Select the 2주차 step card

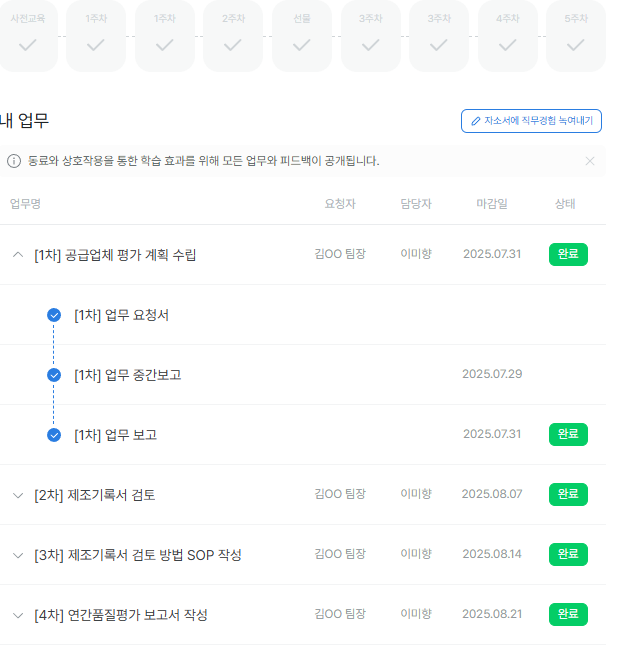pos(233,36)
